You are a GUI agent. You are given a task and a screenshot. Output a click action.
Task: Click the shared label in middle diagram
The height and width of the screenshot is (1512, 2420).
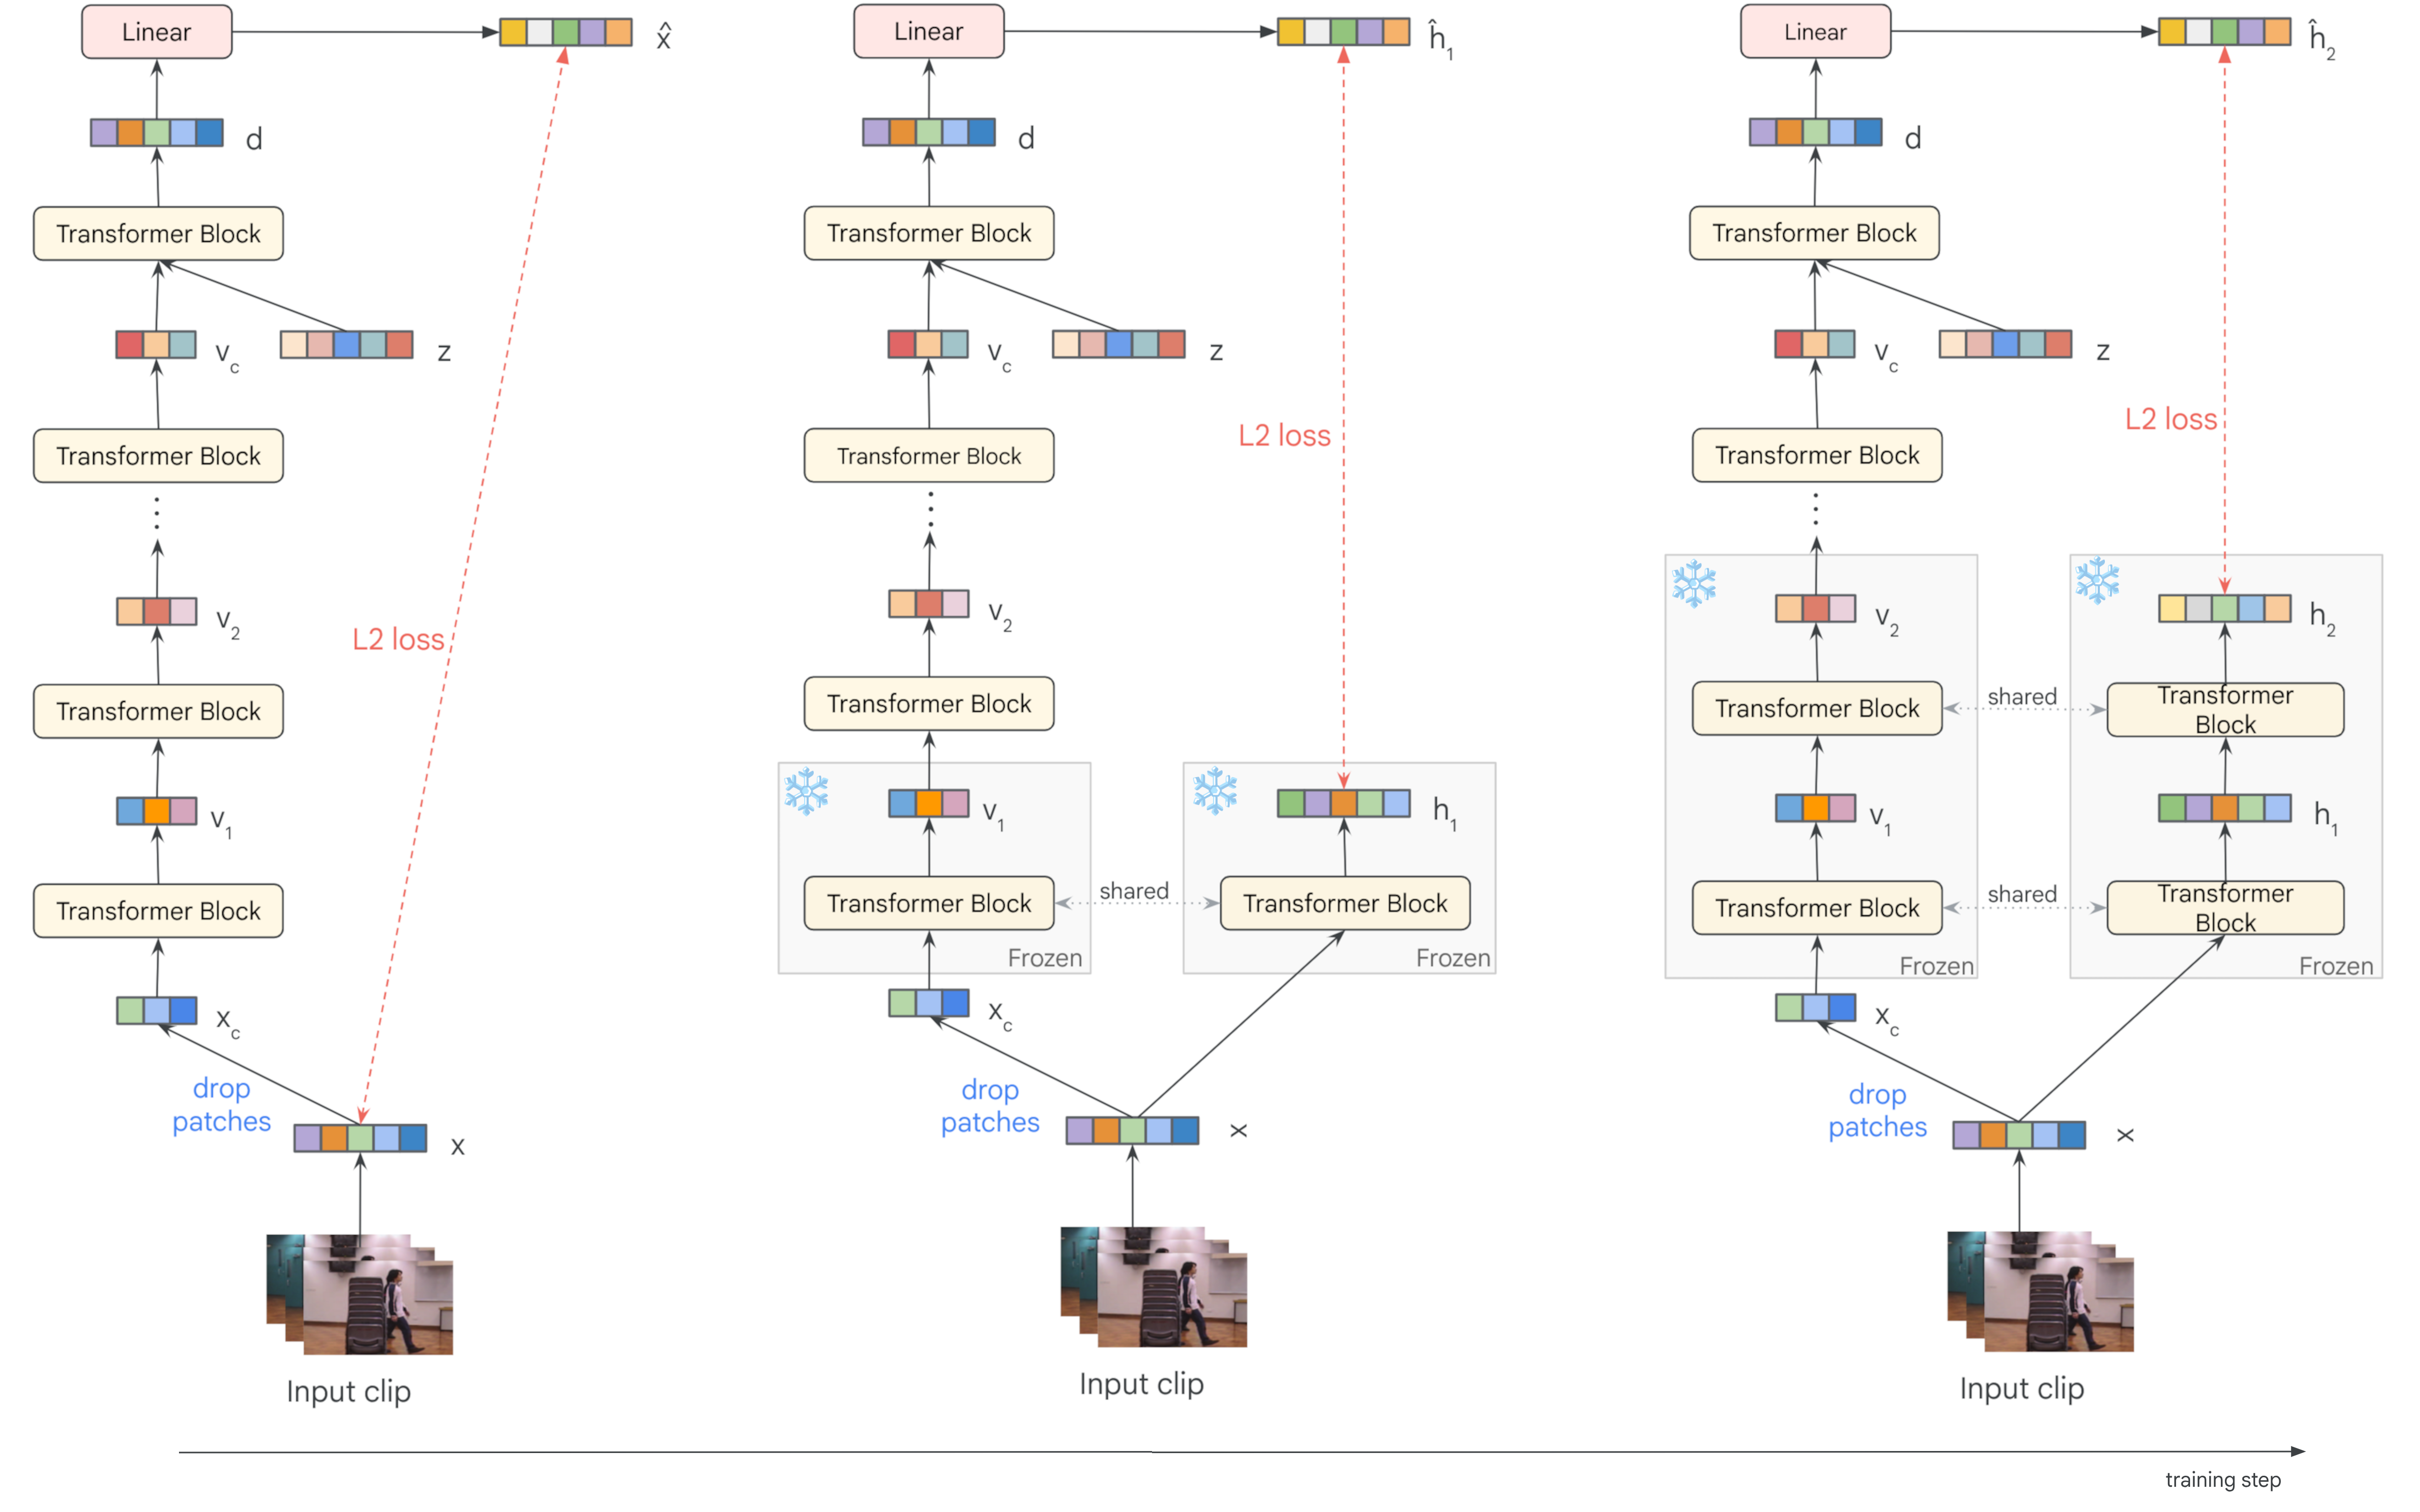click(x=1134, y=890)
